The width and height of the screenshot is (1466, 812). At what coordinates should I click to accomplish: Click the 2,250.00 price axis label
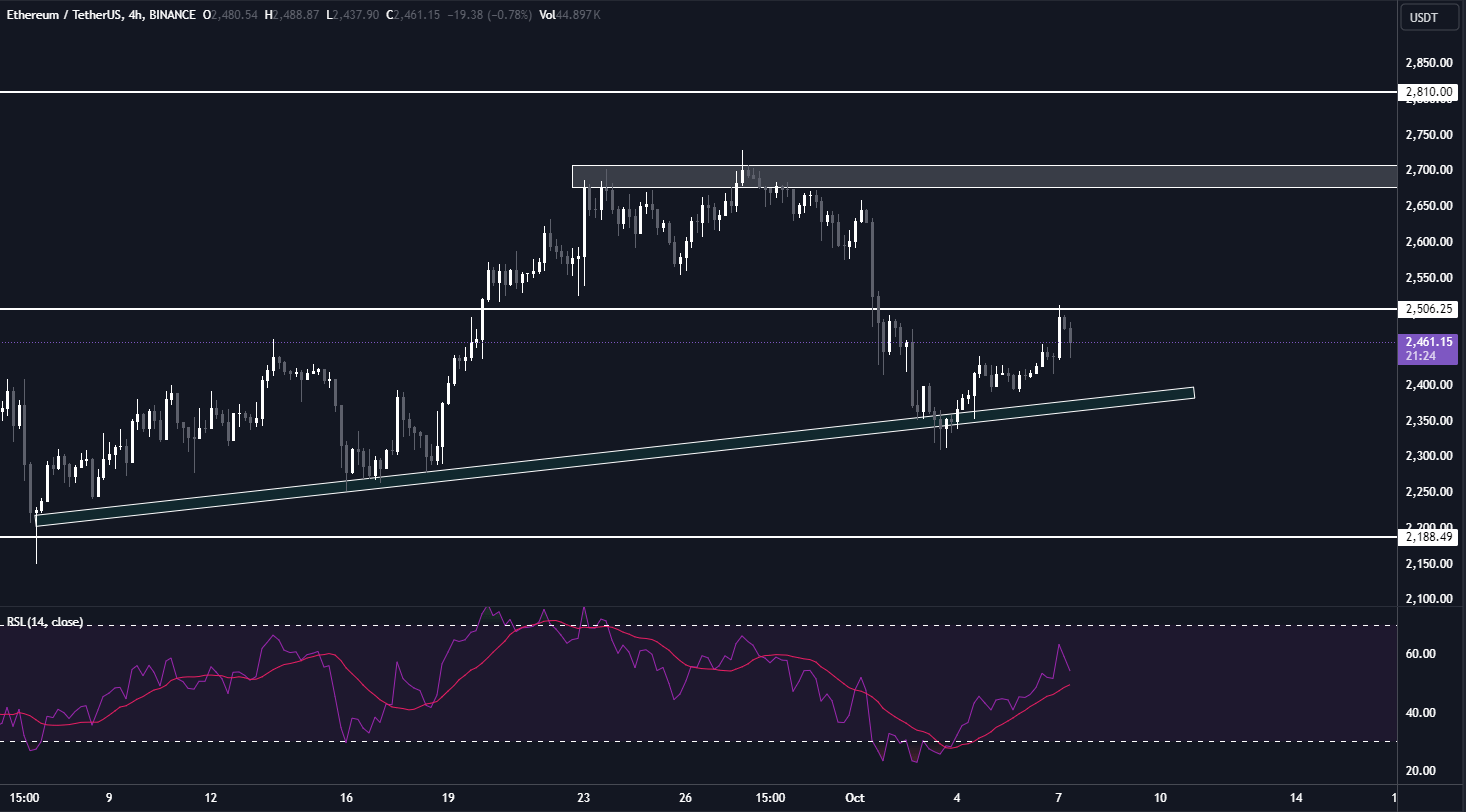1428,492
